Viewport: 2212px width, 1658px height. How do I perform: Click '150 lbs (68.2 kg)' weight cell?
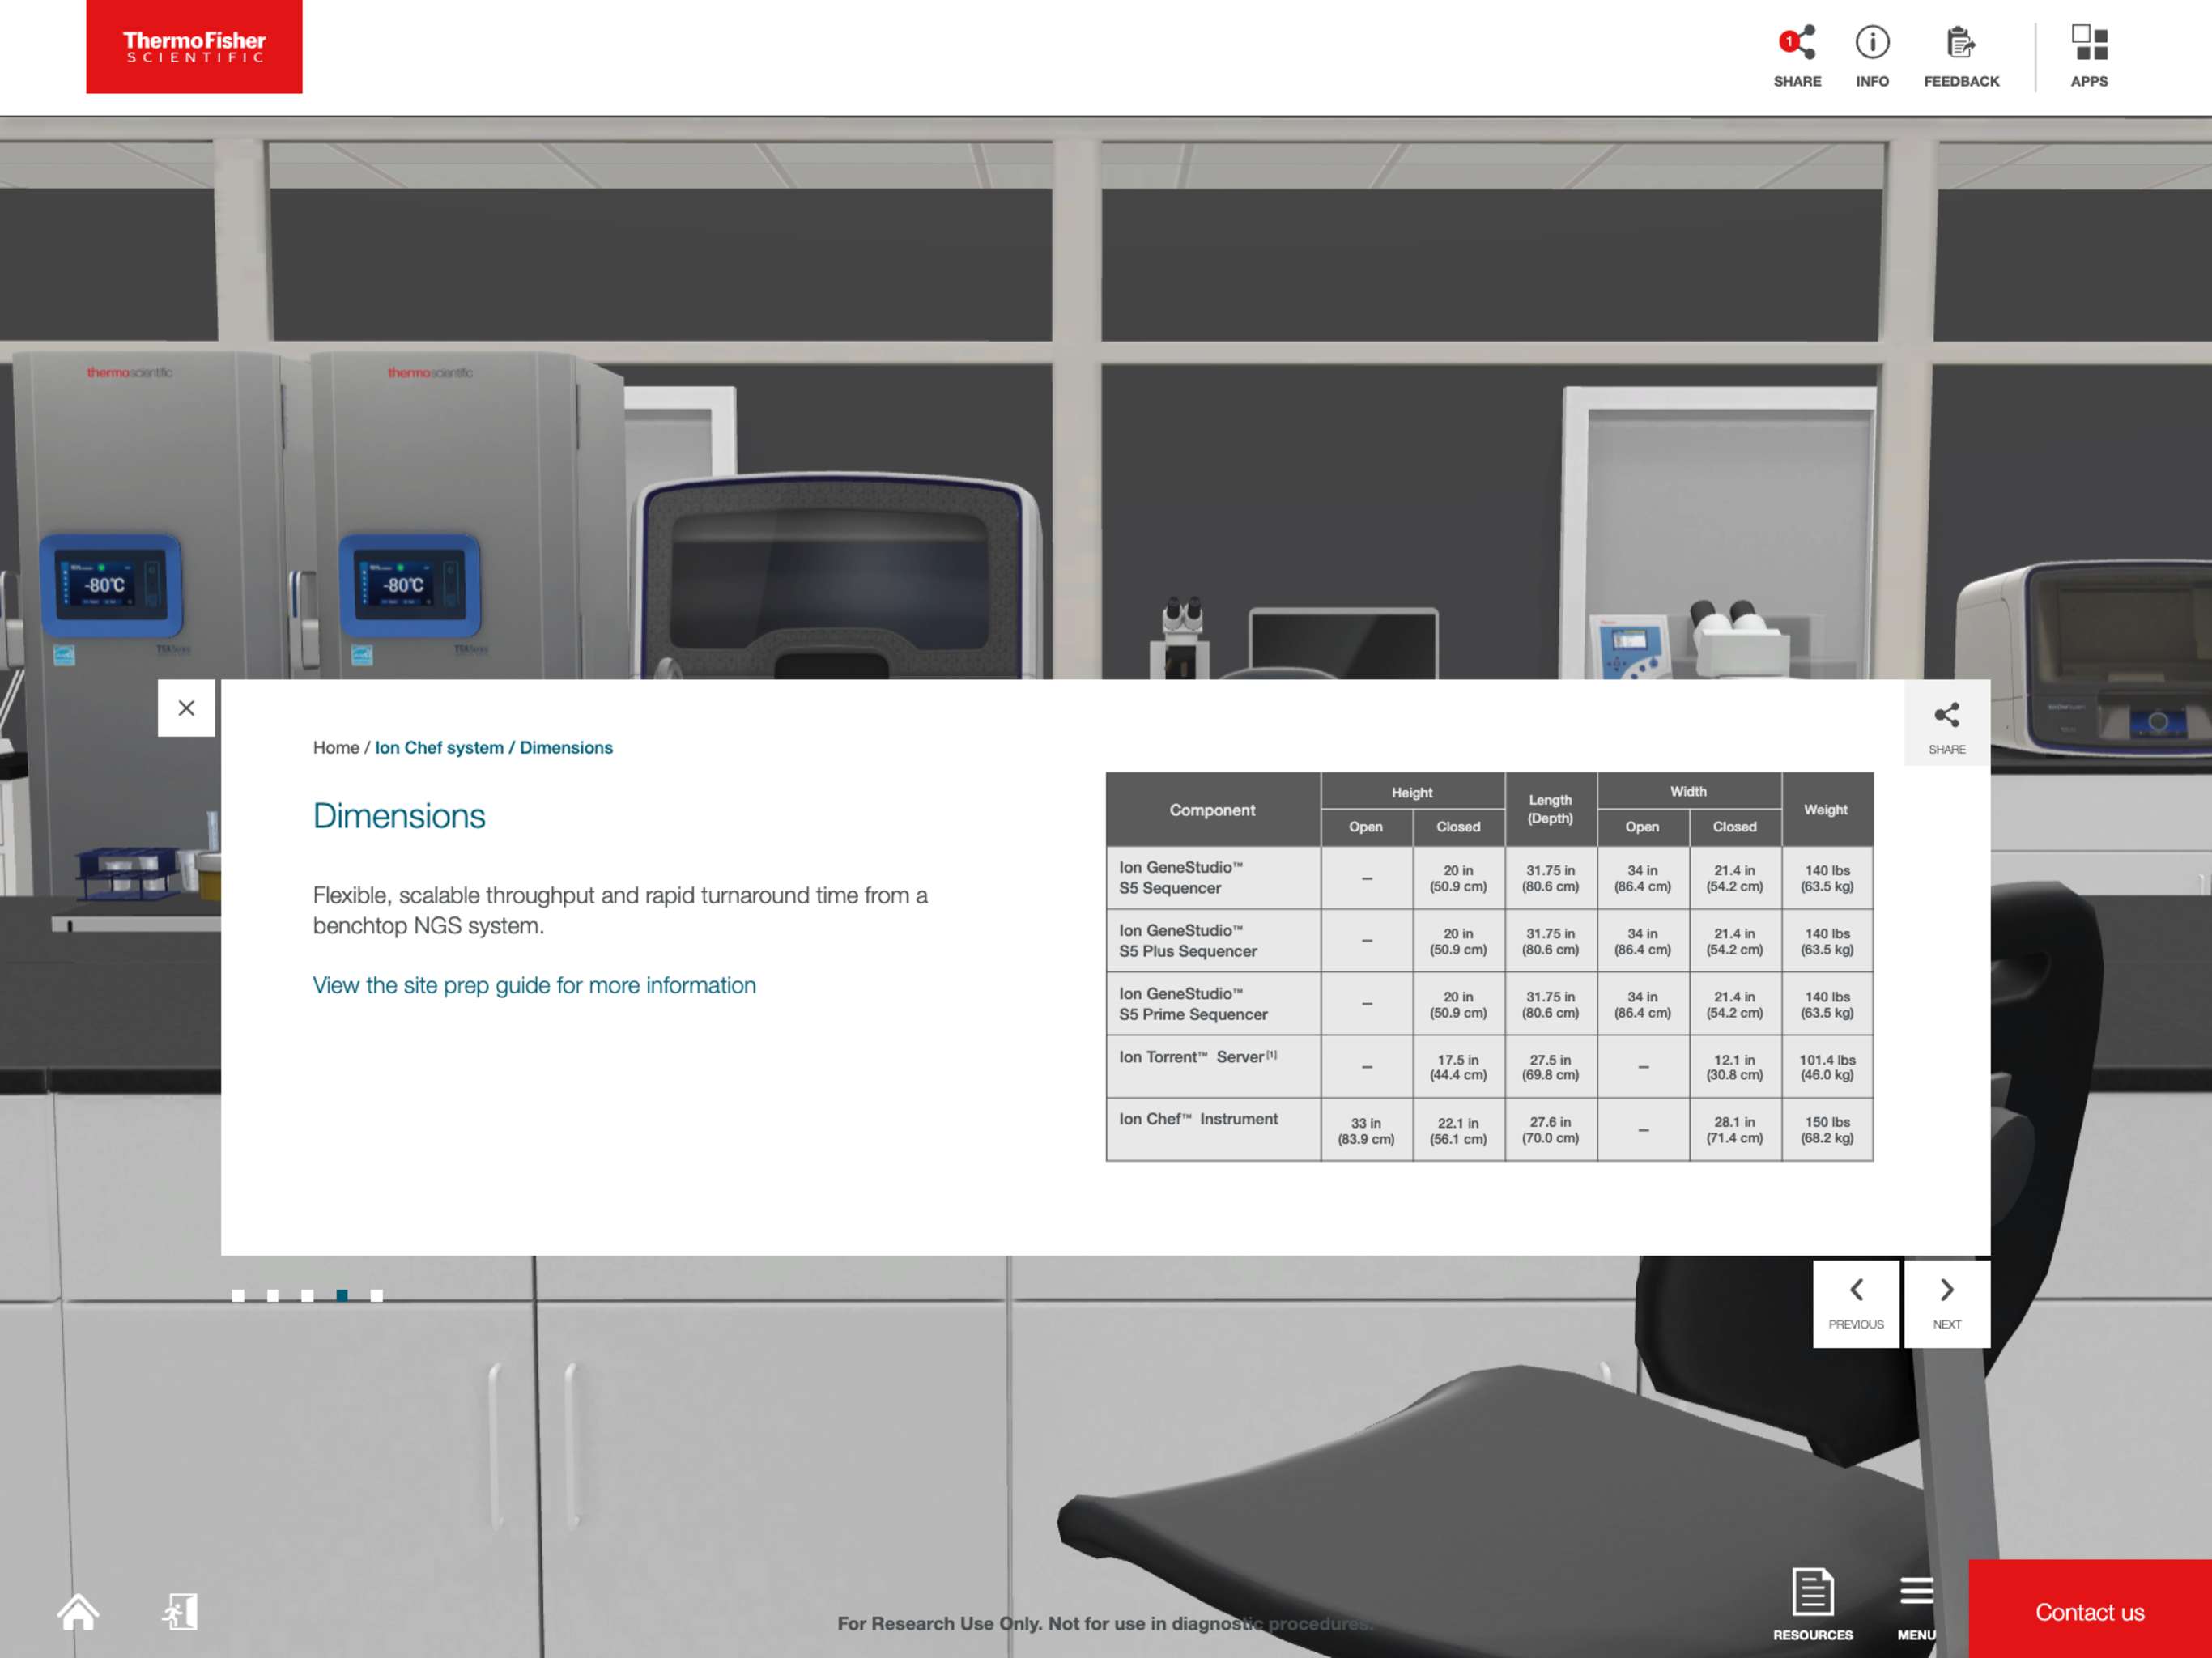[x=1827, y=1130]
